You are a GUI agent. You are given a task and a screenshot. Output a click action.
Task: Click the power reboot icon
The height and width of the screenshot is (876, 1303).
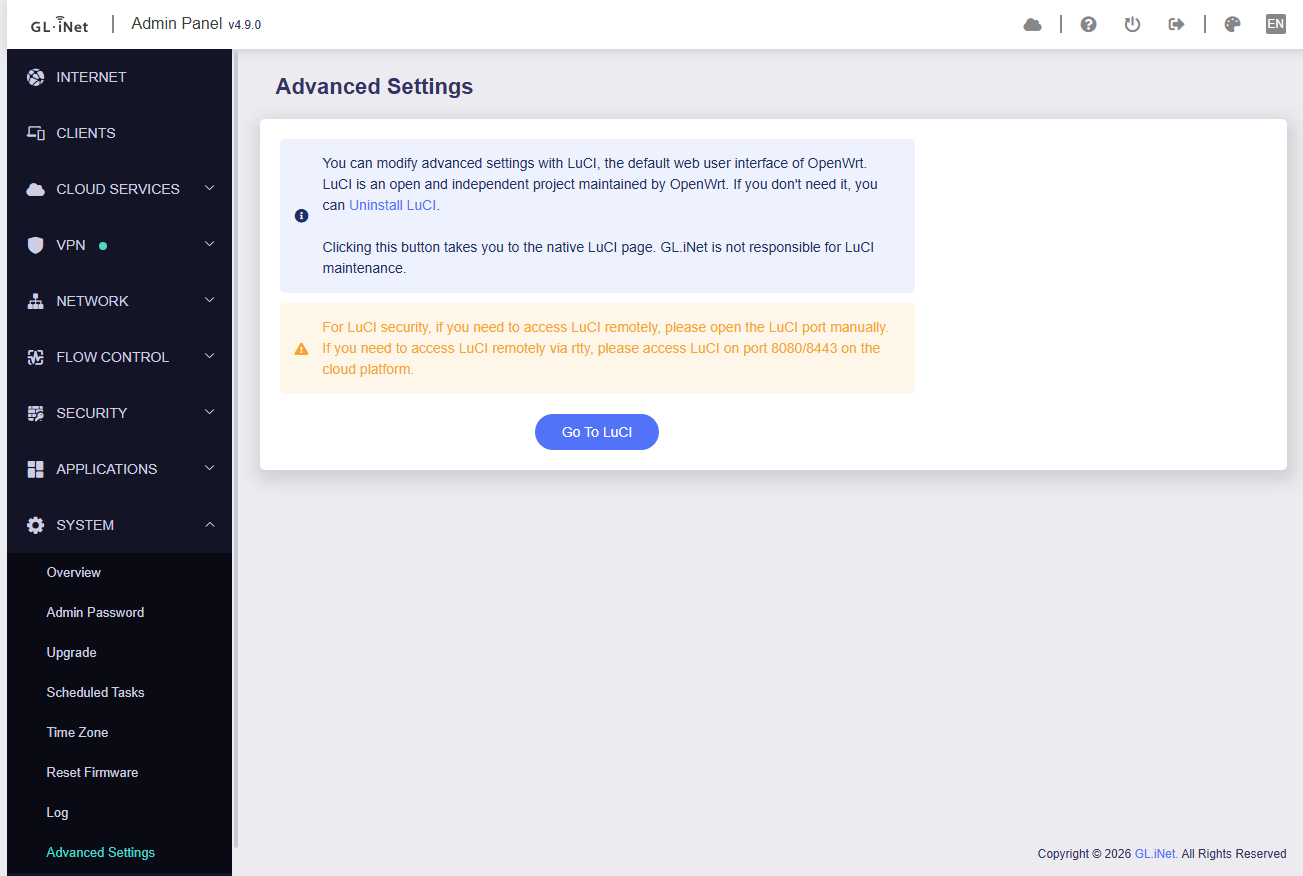[x=1132, y=24]
